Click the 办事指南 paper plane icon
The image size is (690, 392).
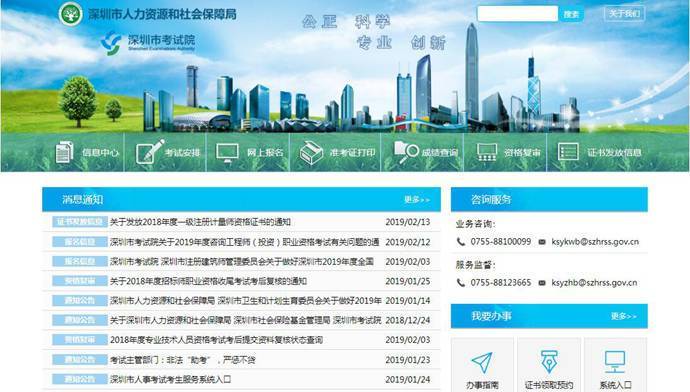[x=482, y=362]
